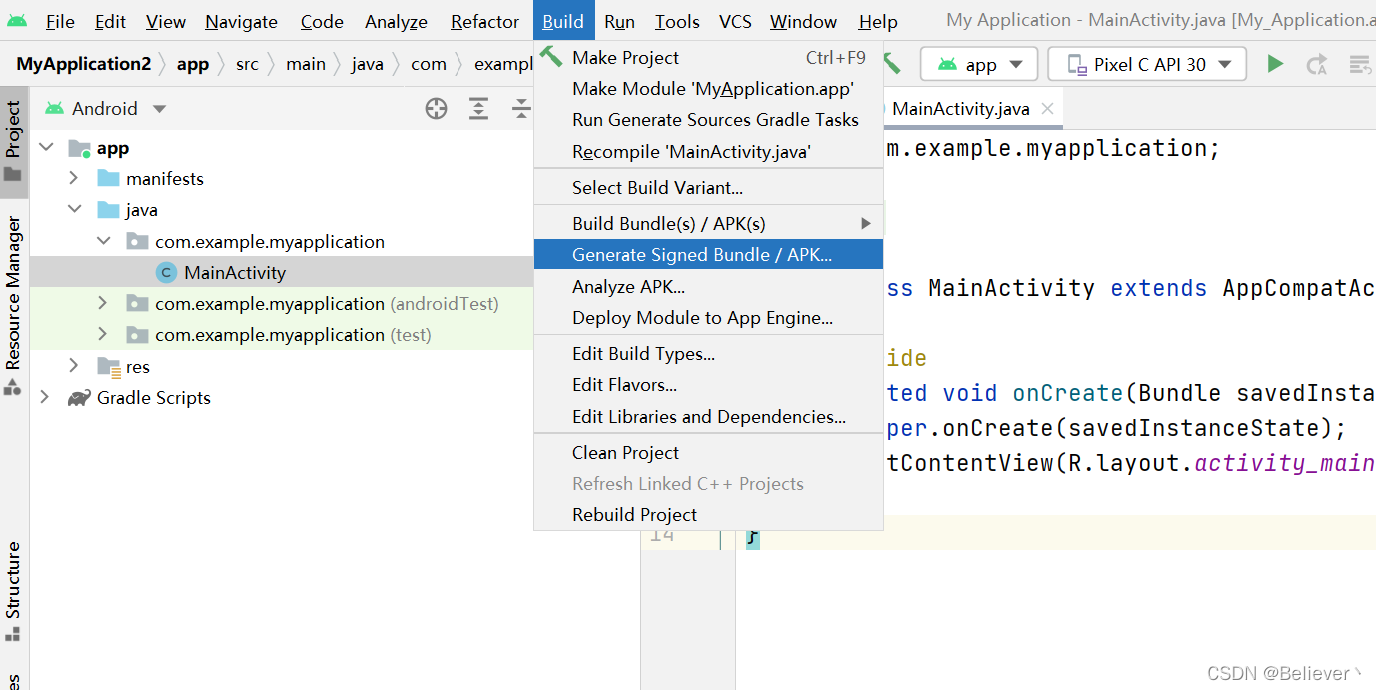1376x690 pixels.
Task: Click the main breadcrumb segment
Action: [306, 64]
